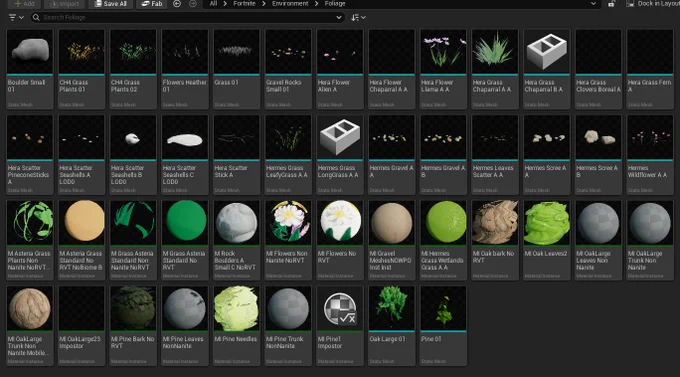
Task: Select the Hera Grass Chaparral B A asset
Action: [546, 69]
